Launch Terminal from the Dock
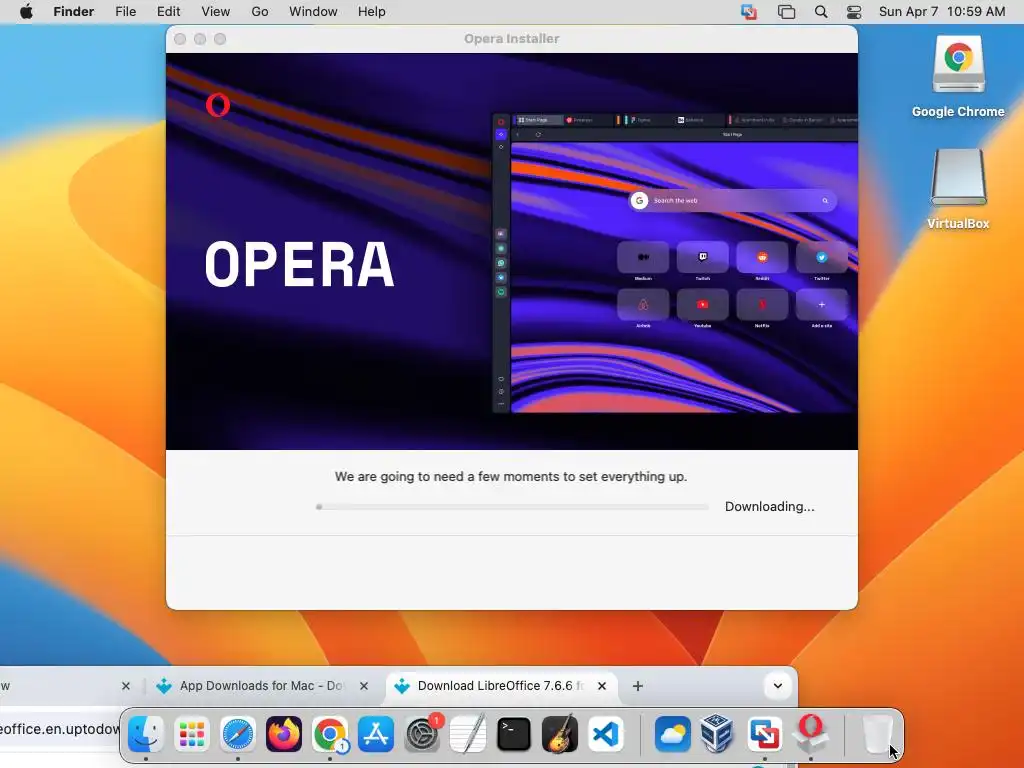This screenshot has height=768, width=1024. pos(514,734)
